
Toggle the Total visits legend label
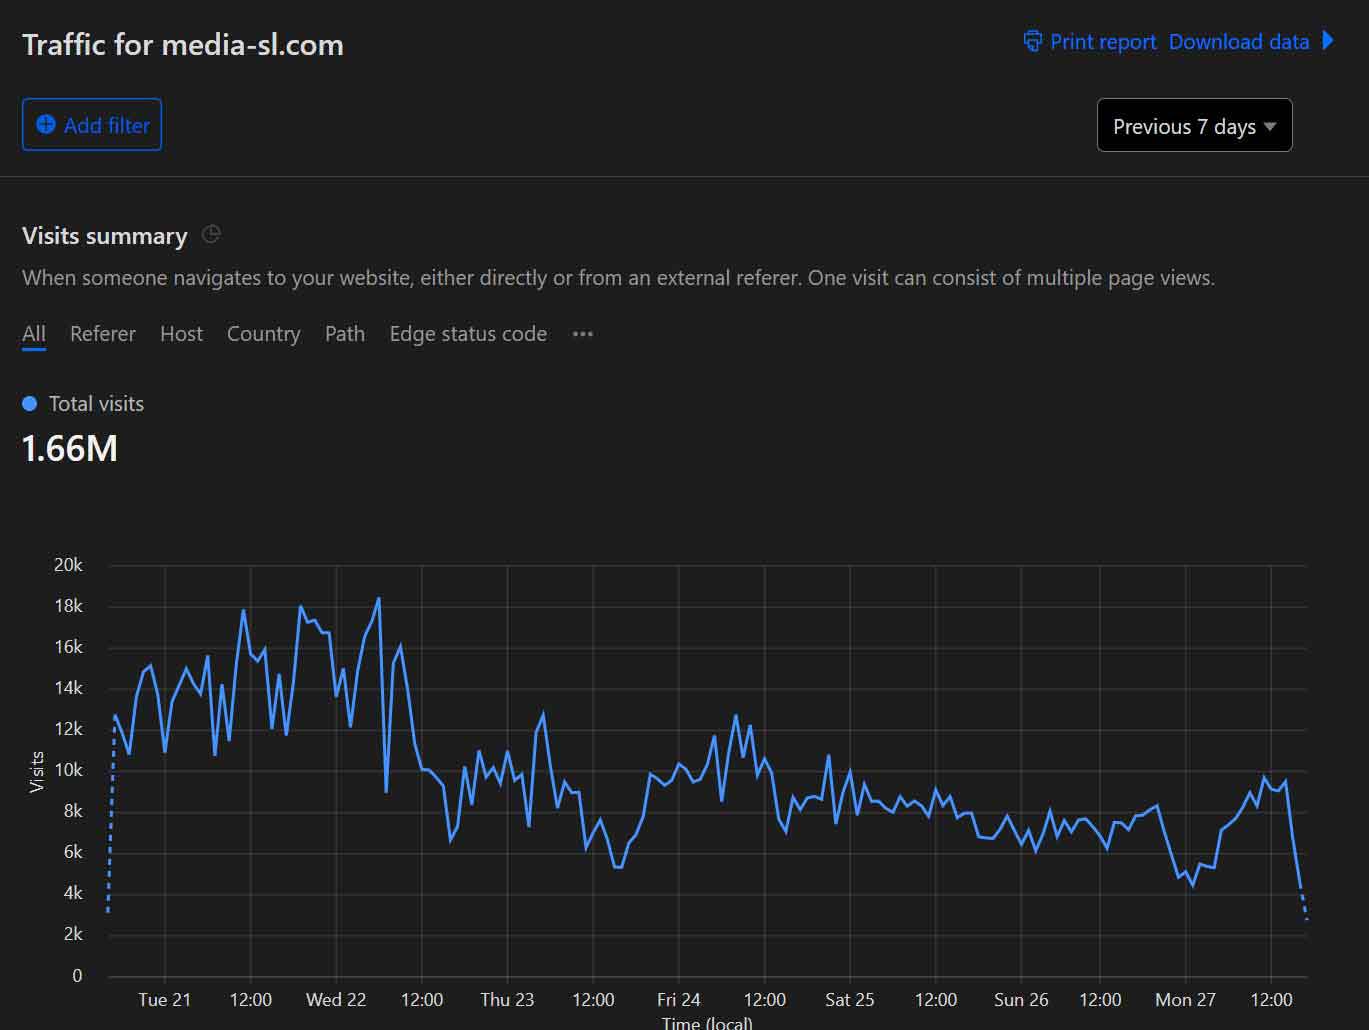(96, 404)
